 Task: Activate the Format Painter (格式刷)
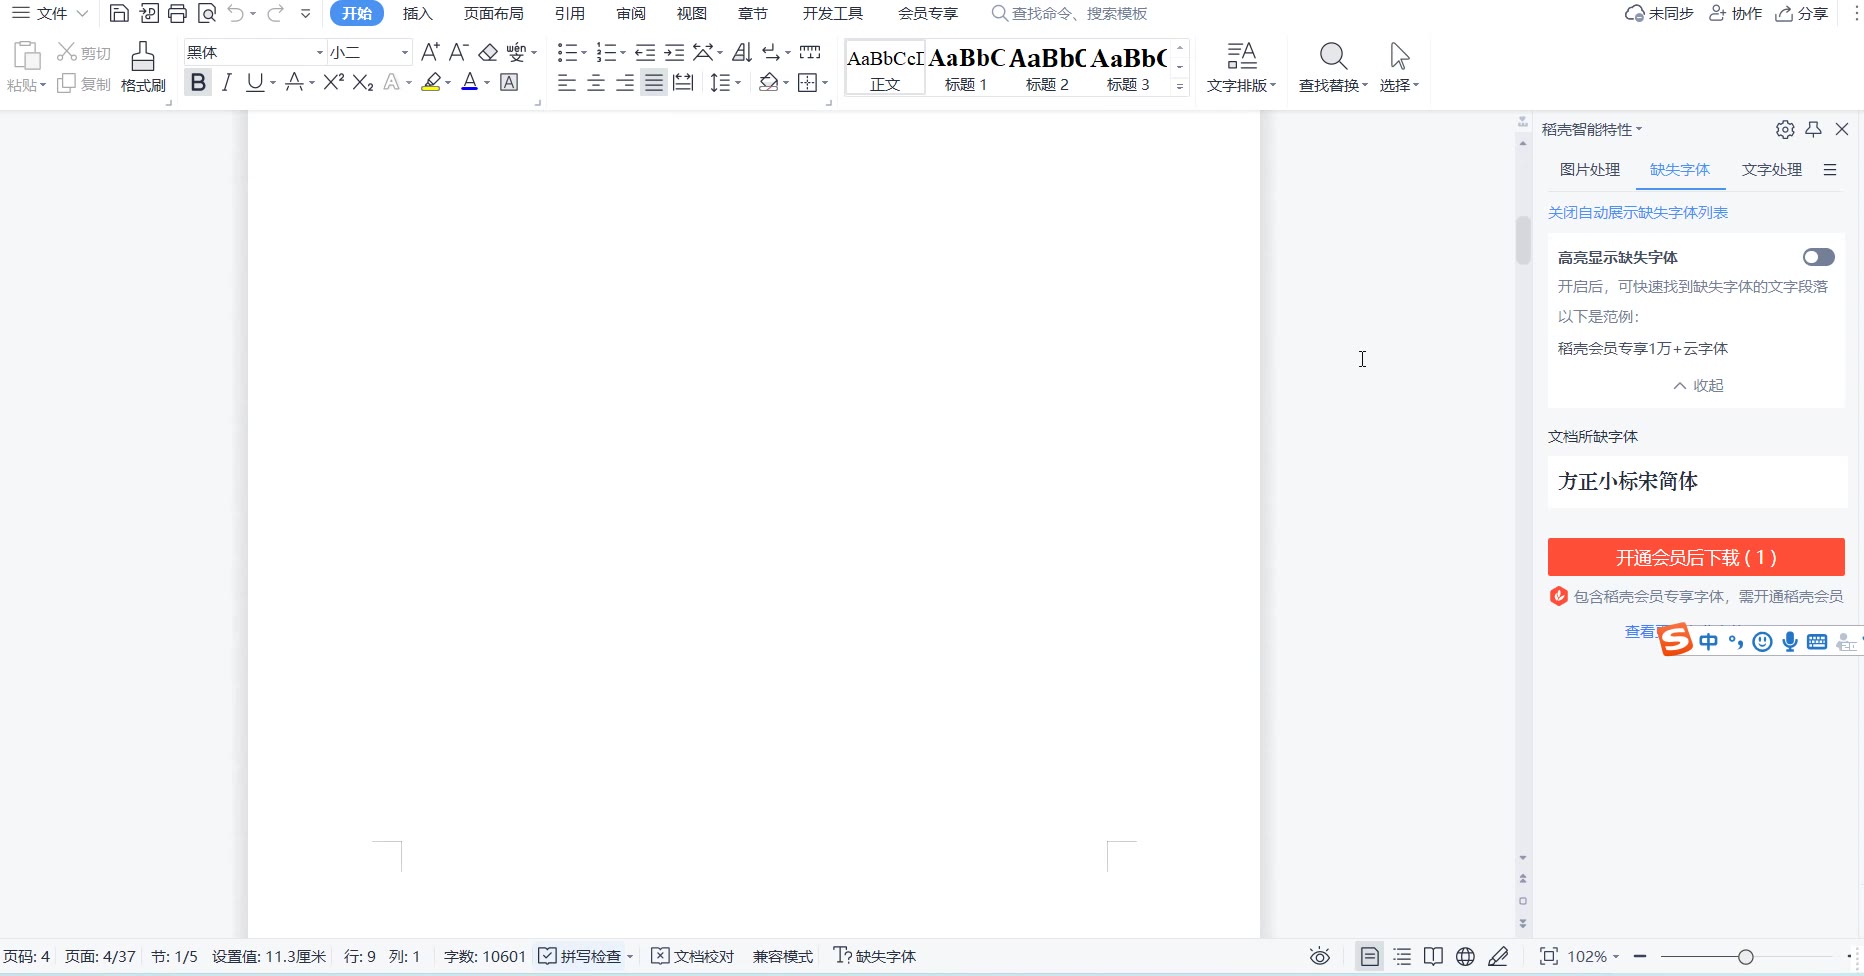[143, 67]
